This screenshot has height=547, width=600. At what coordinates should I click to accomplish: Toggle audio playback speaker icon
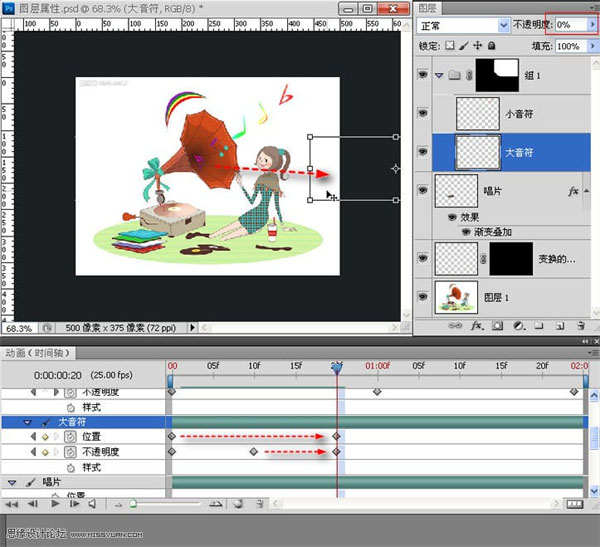point(91,504)
